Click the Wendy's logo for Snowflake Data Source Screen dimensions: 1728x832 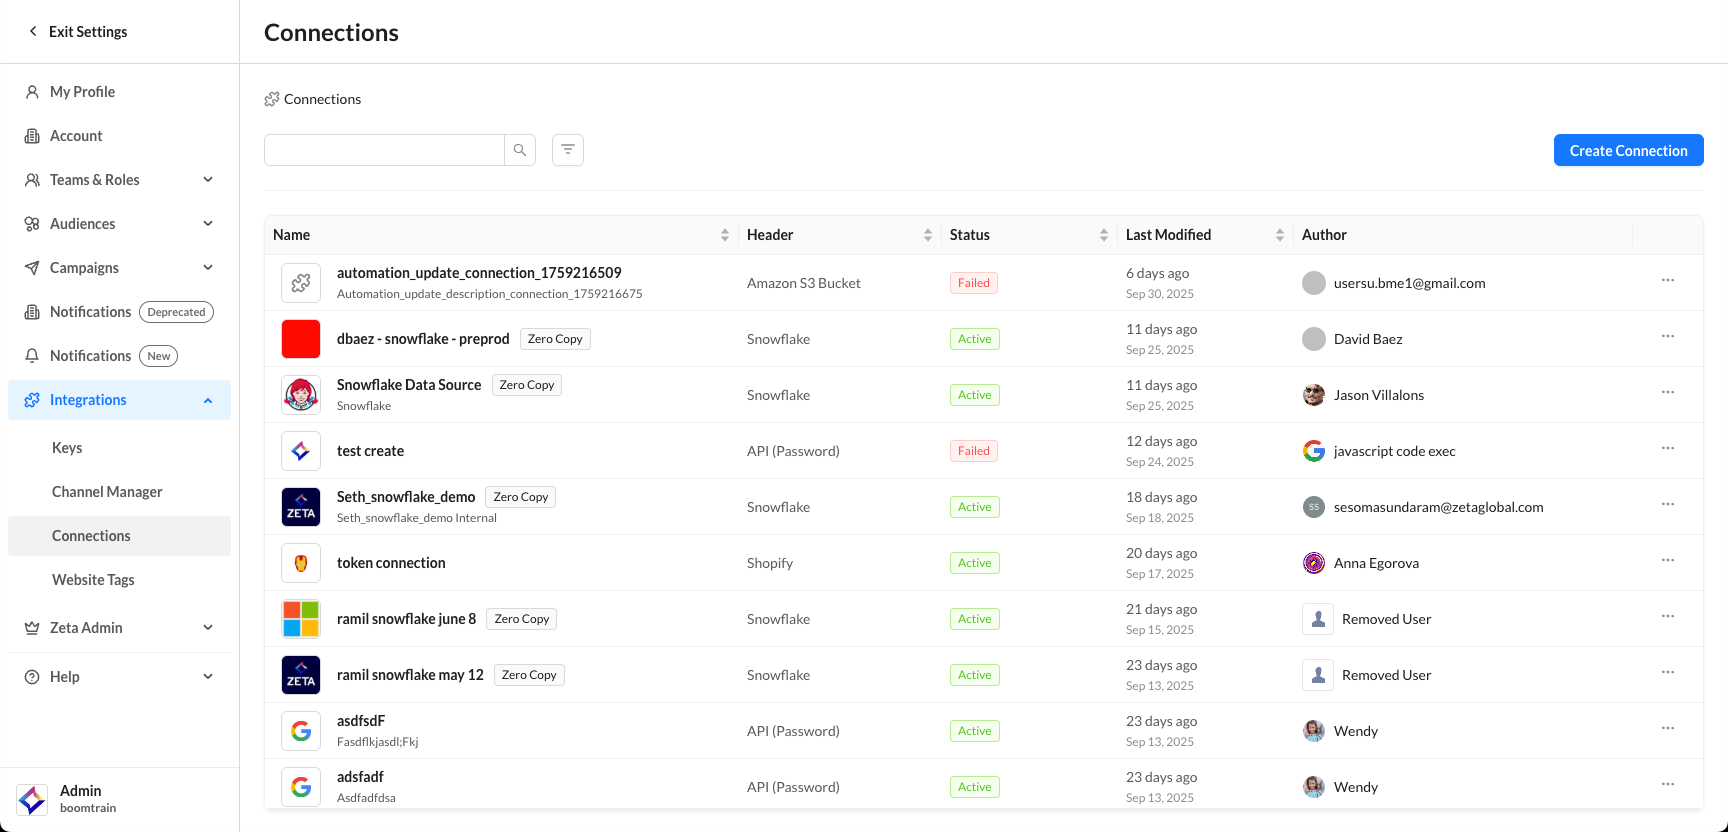pyautogui.click(x=301, y=395)
